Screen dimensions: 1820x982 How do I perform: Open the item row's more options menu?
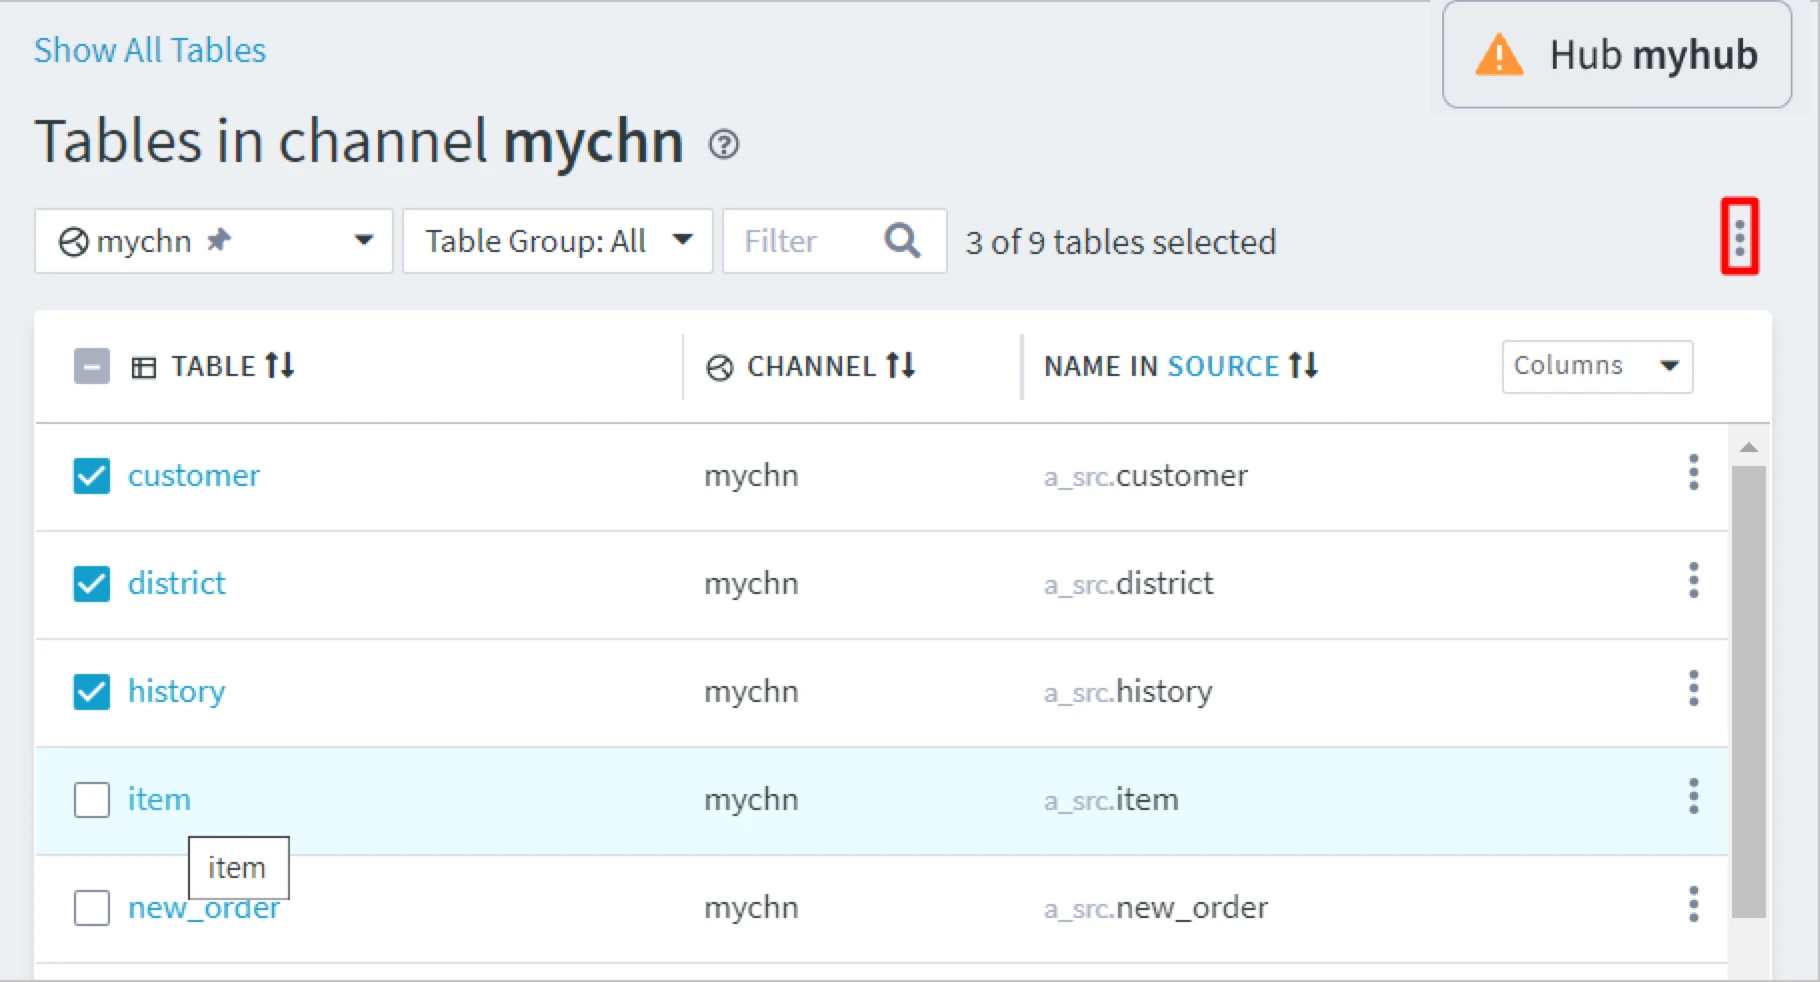pos(1693,797)
